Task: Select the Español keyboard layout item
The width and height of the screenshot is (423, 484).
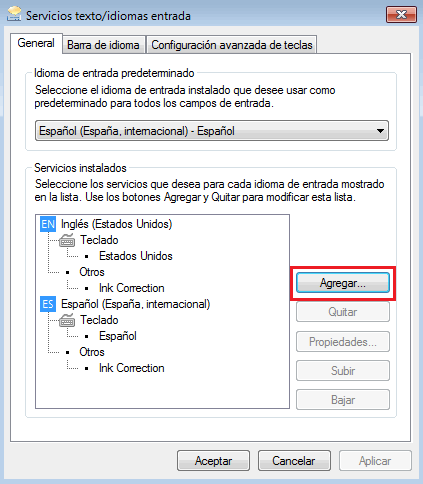Action: 118,336
